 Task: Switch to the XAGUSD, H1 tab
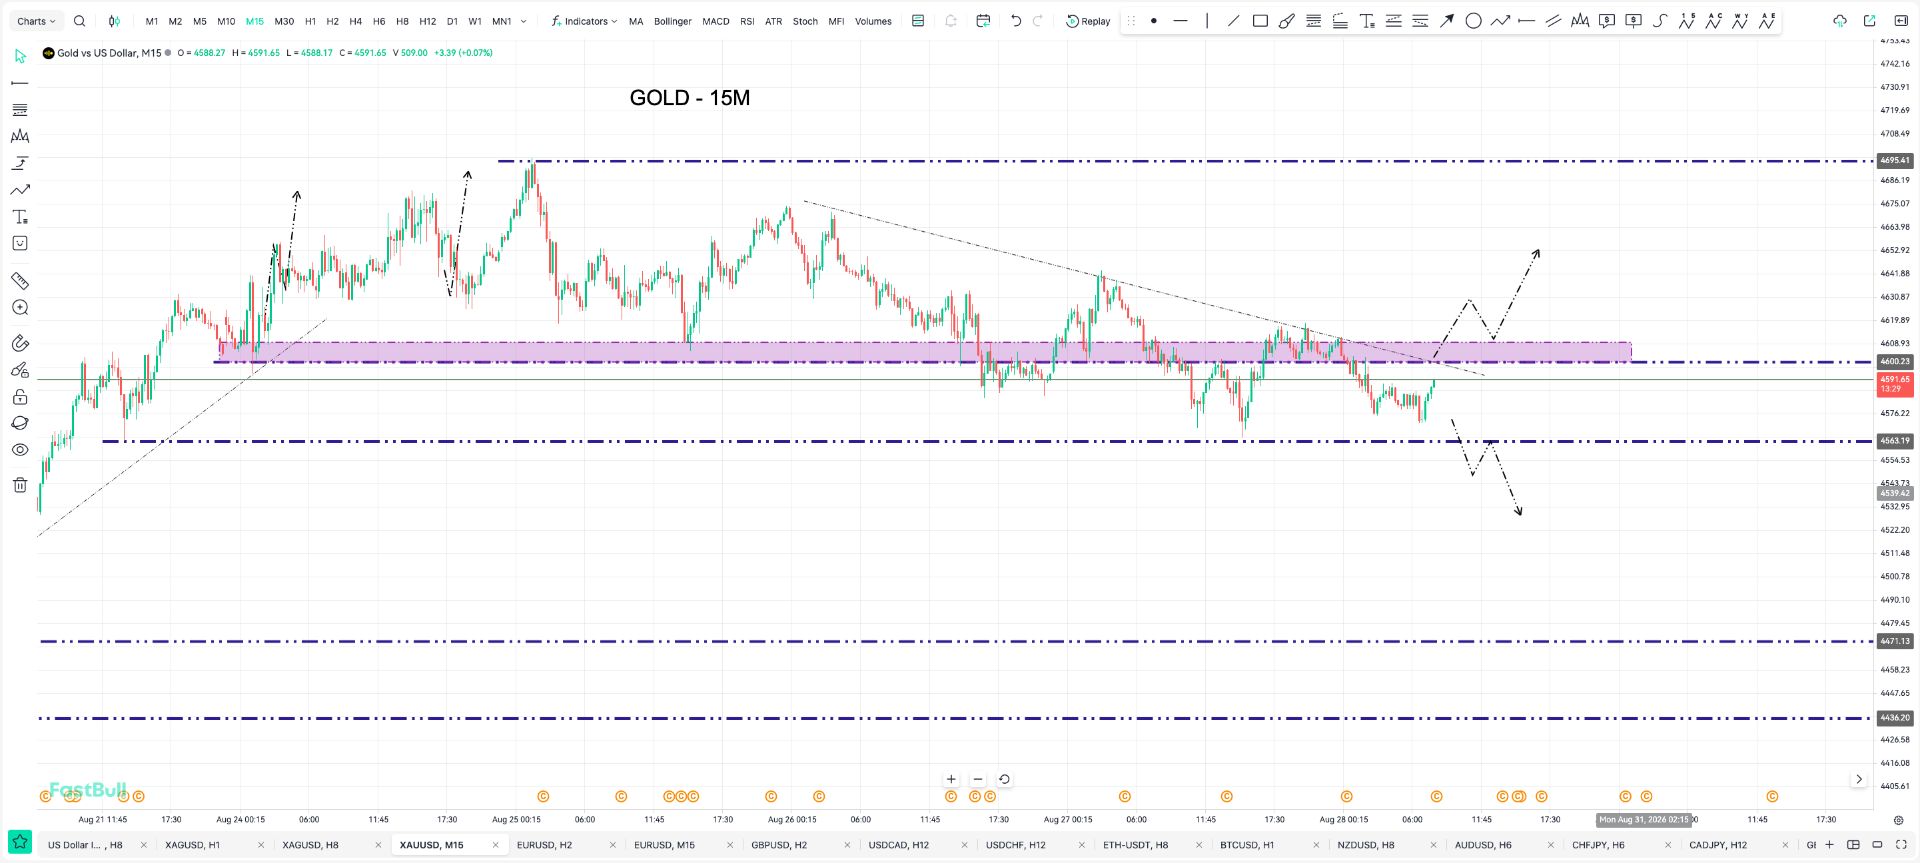pos(192,845)
